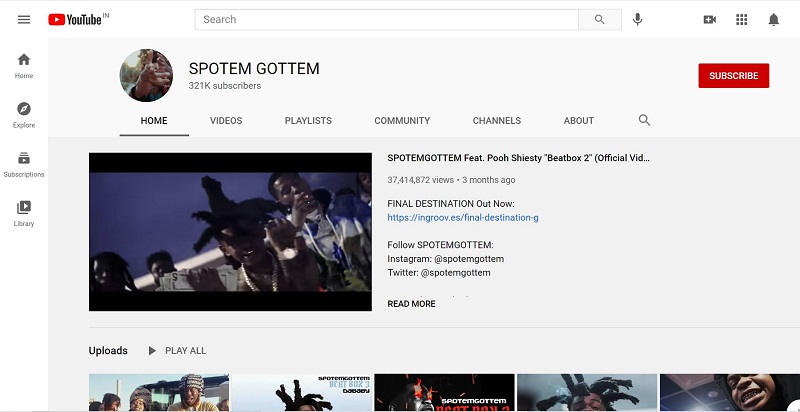Open the ingroov.es final-destination link
The height and width of the screenshot is (412, 800).
click(463, 218)
